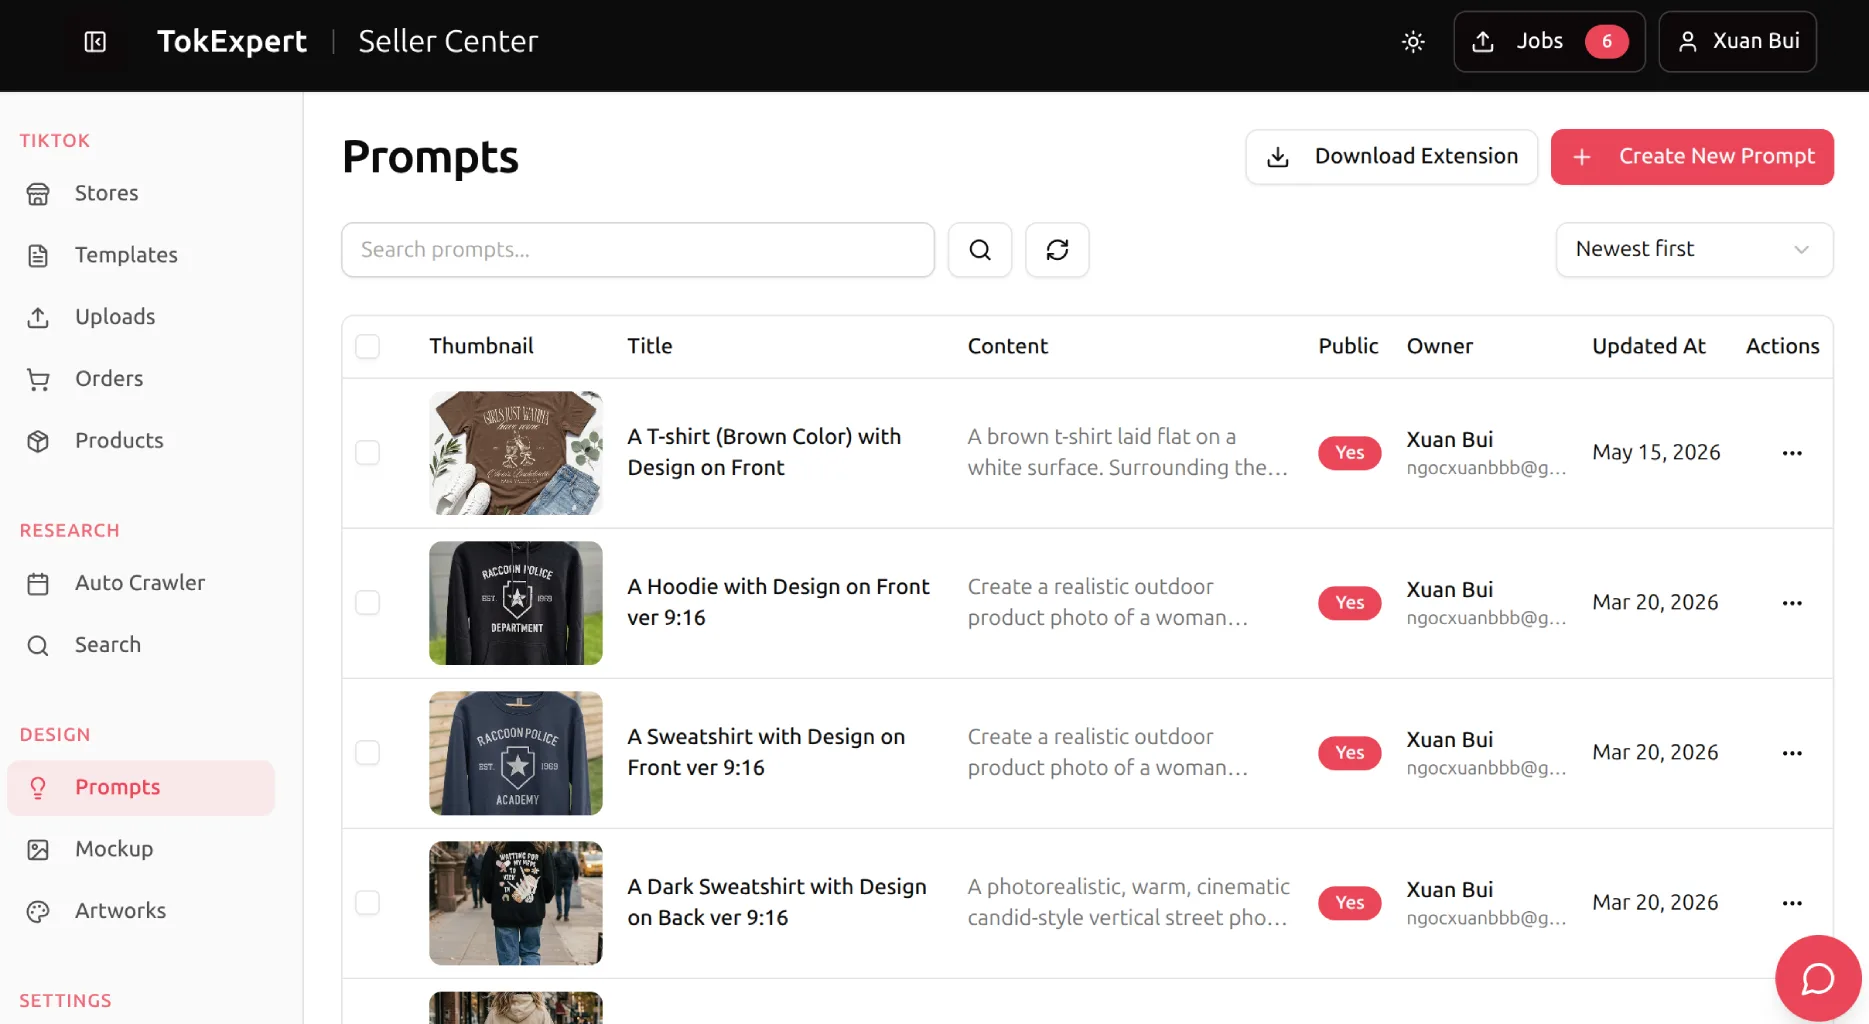Image resolution: width=1869 pixels, height=1024 pixels.
Task: Open actions menu for Sweatshirt Front prompt
Action: click(1792, 753)
